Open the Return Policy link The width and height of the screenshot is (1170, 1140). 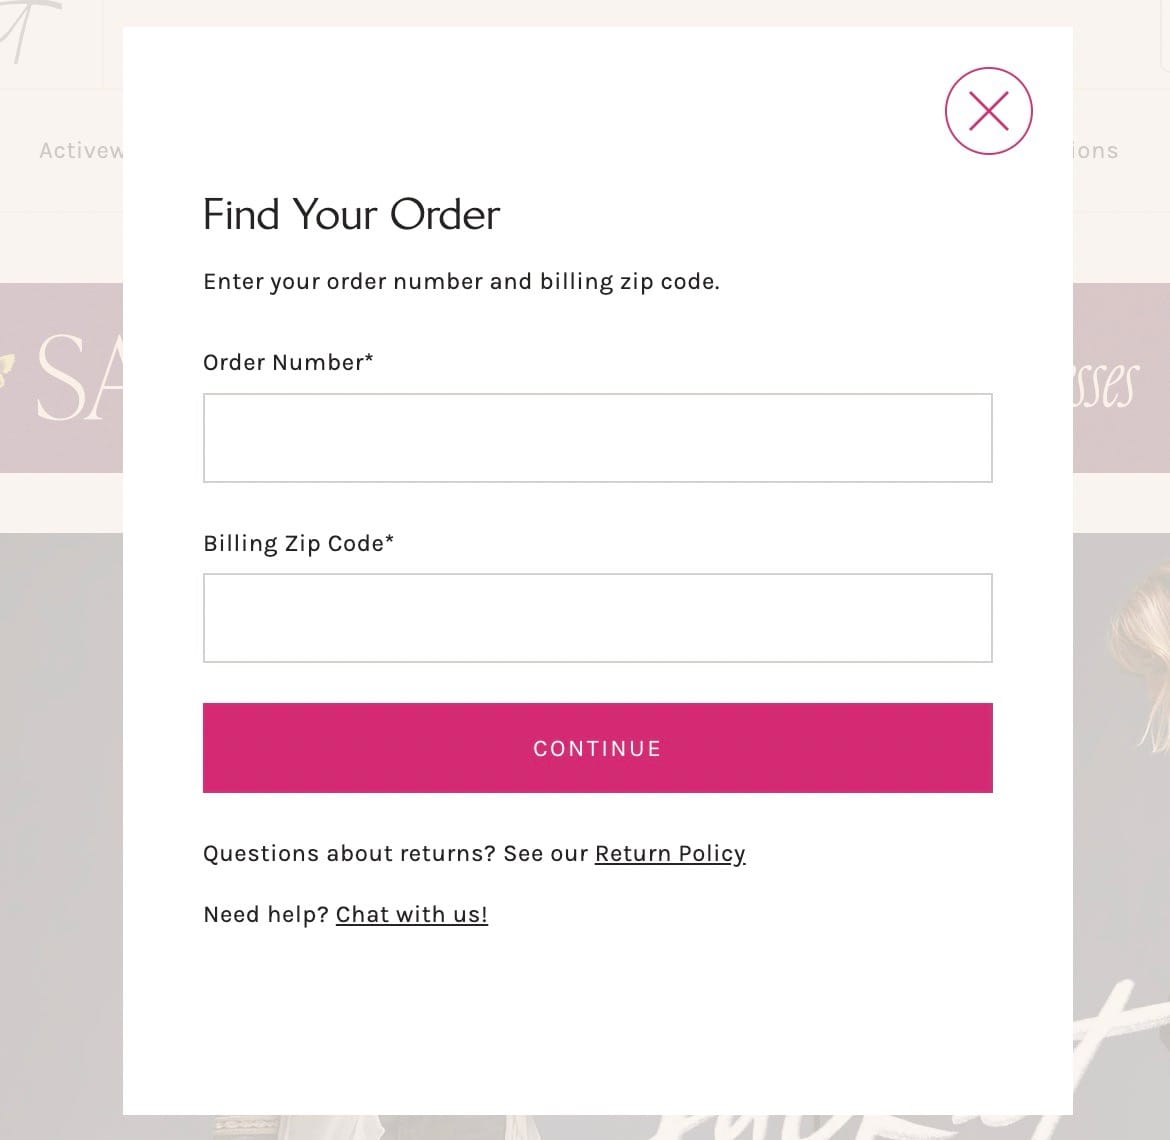[x=669, y=853]
